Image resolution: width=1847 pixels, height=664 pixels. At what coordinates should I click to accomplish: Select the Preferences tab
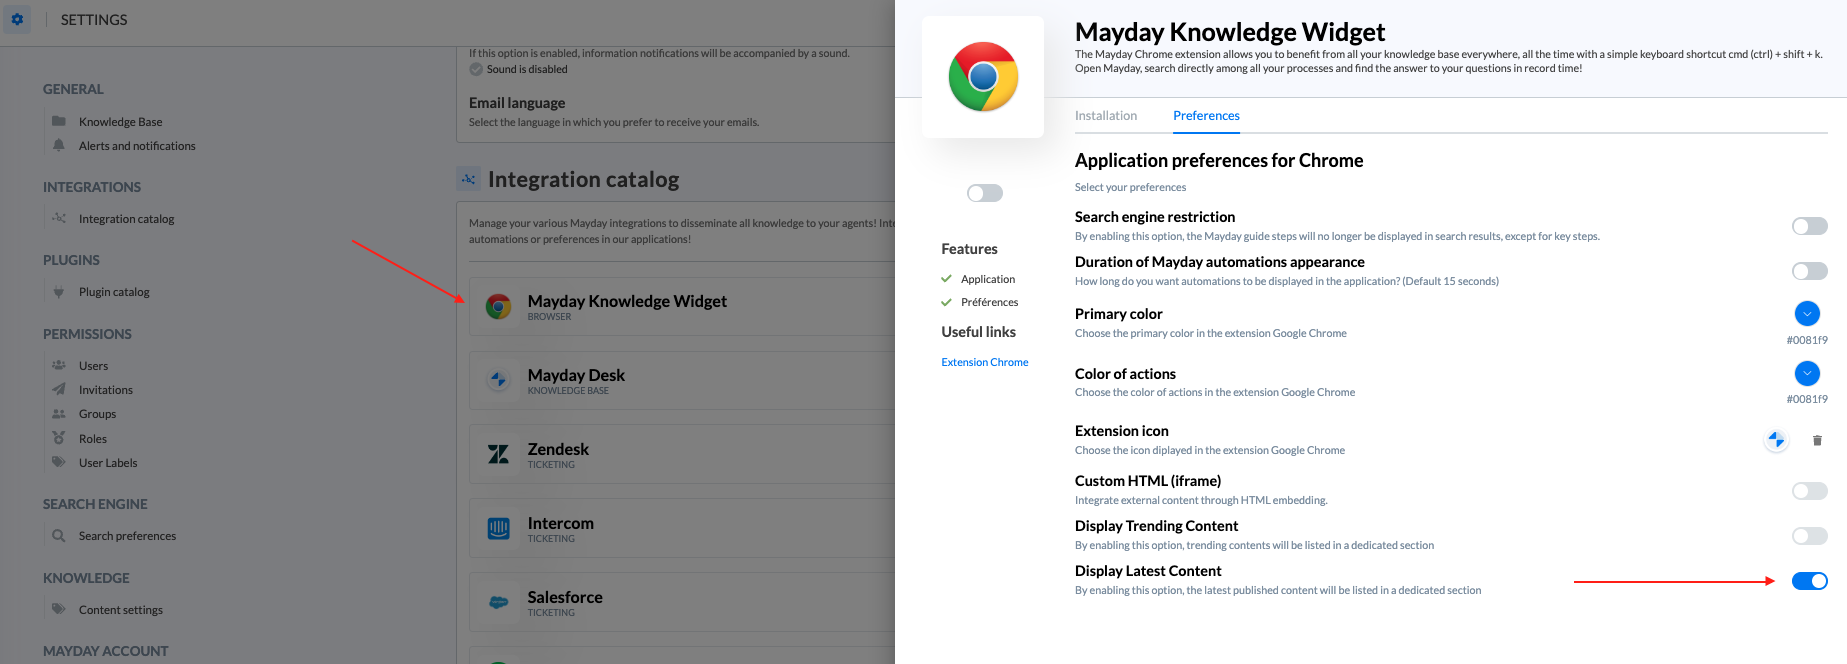click(1206, 116)
